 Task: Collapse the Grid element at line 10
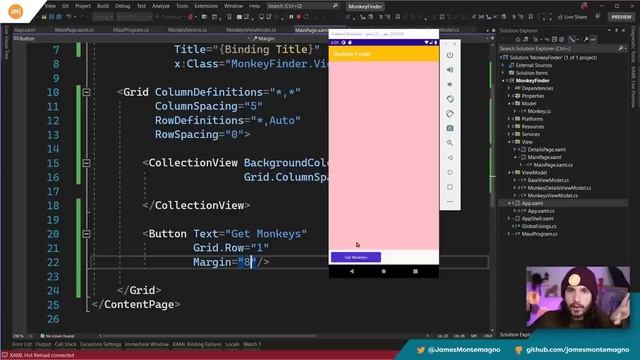point(86,93)
